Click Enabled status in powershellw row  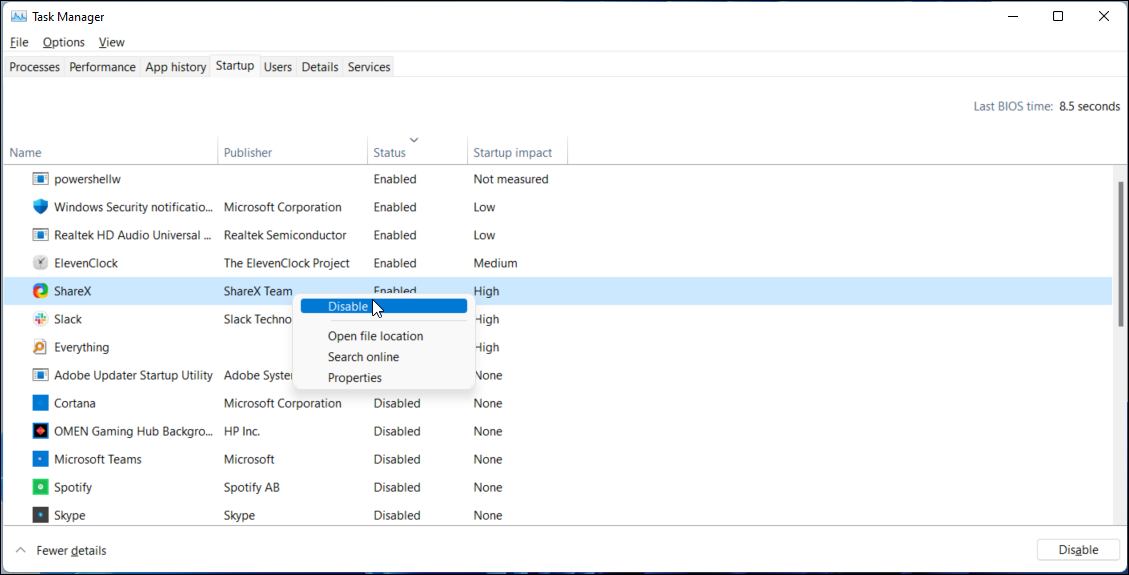click(x=395, y=179)
